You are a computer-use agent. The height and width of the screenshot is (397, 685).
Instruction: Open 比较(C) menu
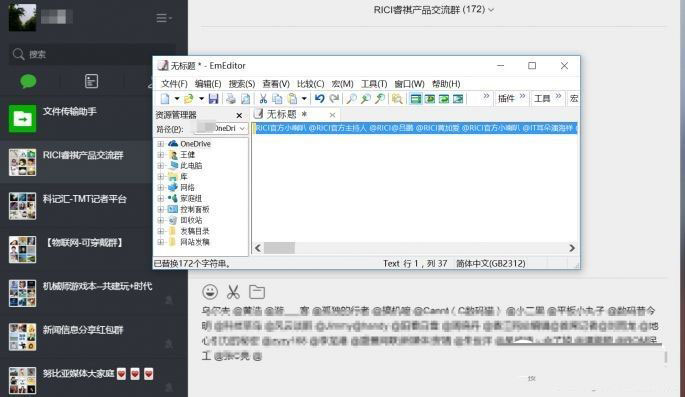[x=310, y=84]
